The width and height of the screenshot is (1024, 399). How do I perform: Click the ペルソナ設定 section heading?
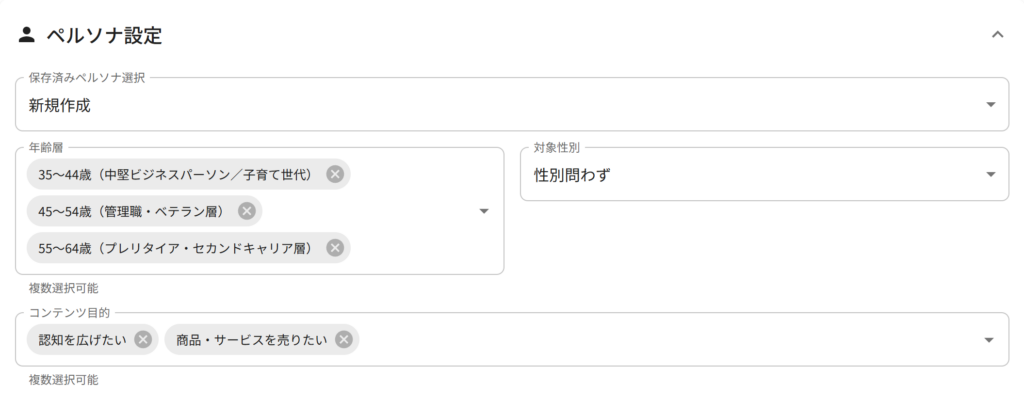[x=104, y=35]
